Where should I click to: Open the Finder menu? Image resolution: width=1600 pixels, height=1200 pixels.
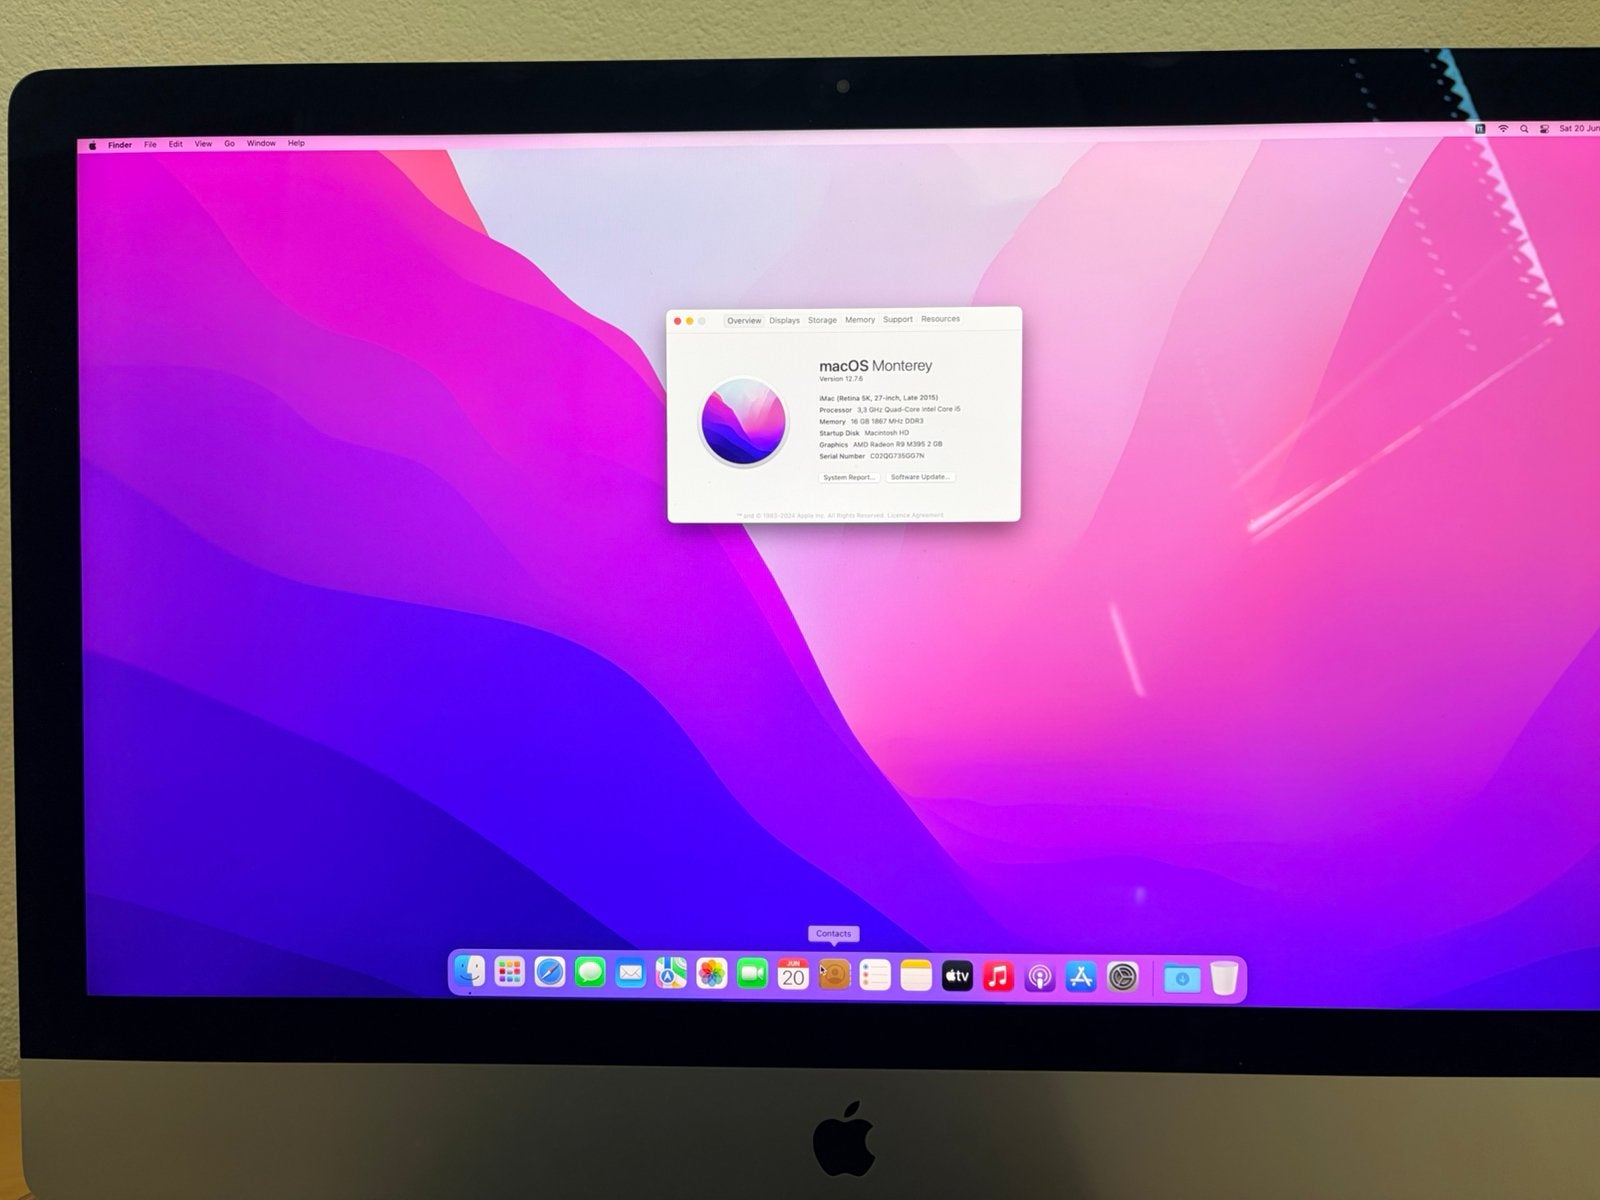[120, 145]
